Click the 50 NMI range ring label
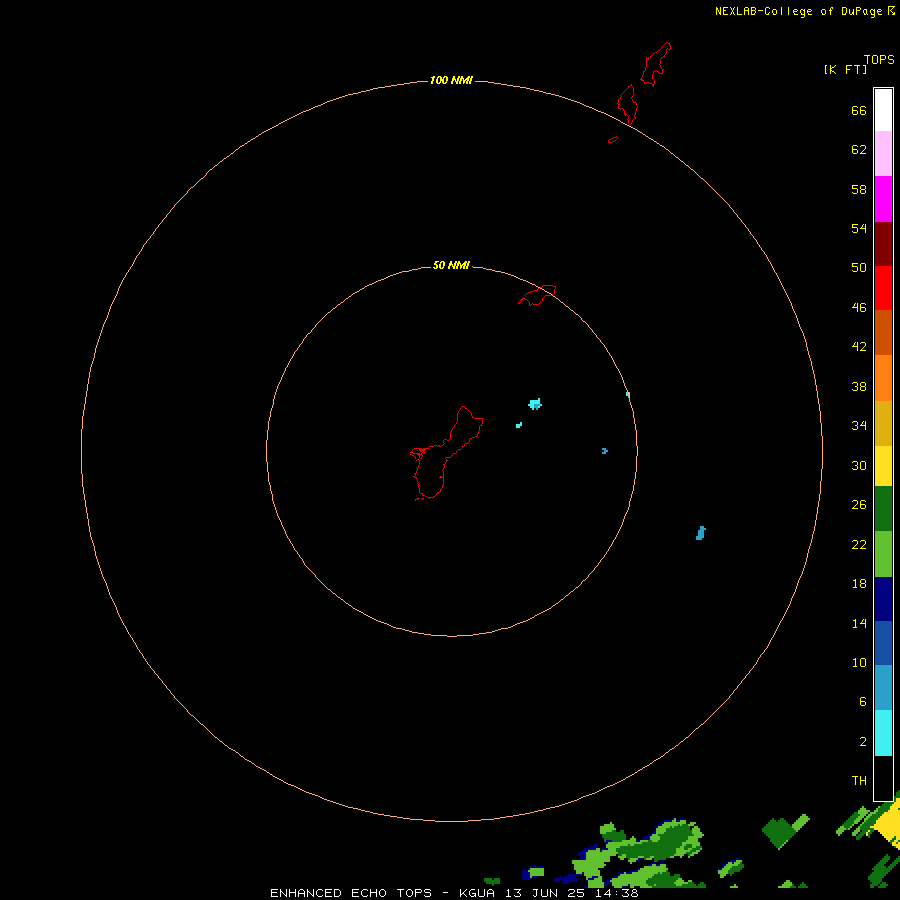Screen dimensions: 900x900 tap(451, 265)
